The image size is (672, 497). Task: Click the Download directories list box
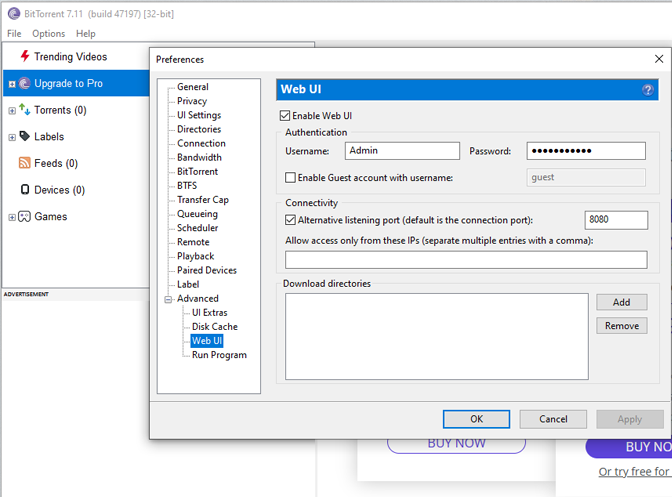[x=437, y=336]
